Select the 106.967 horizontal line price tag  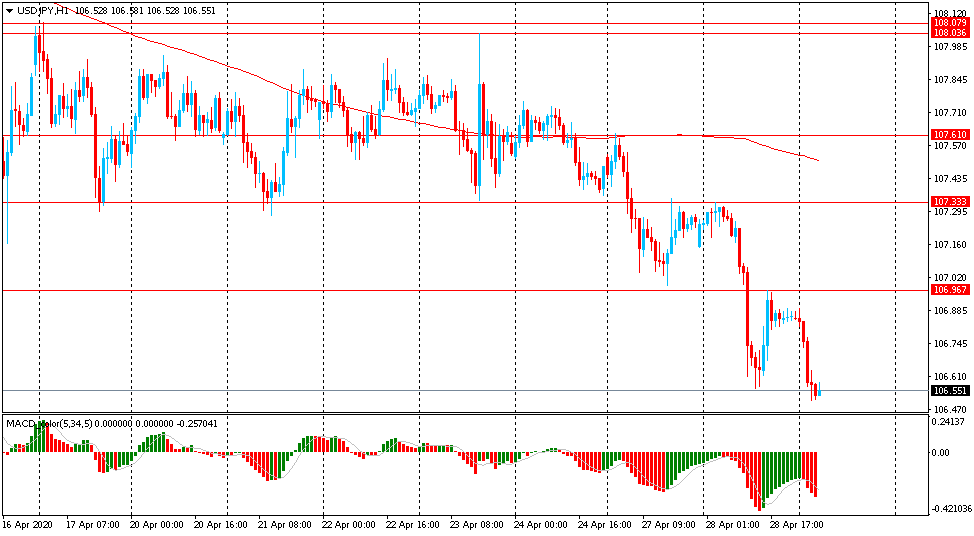click(x=950, y=290)
